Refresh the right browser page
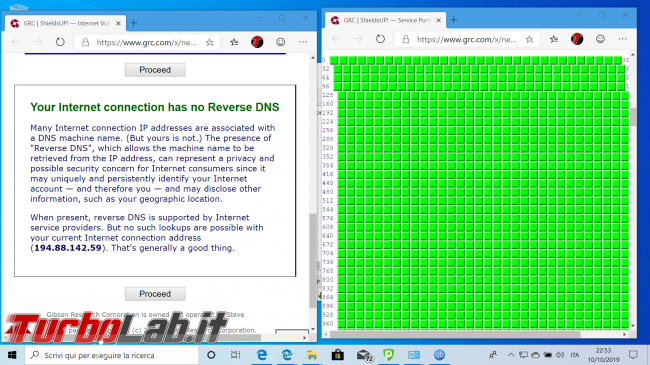 pyautogui.click(x=380, y=39)
